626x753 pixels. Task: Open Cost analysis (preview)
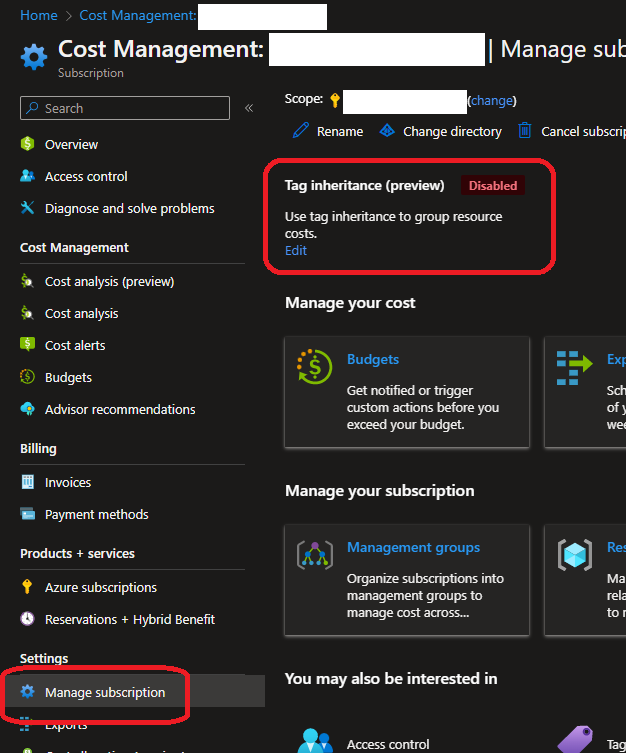pyautogui.click(x=109, y=281)
